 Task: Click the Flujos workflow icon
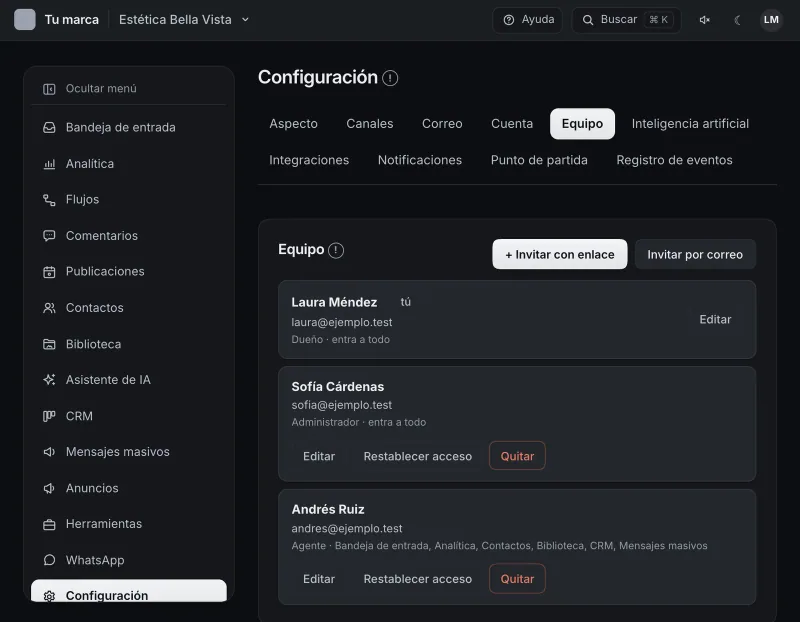pyautogui.click(x=49, y=200)
